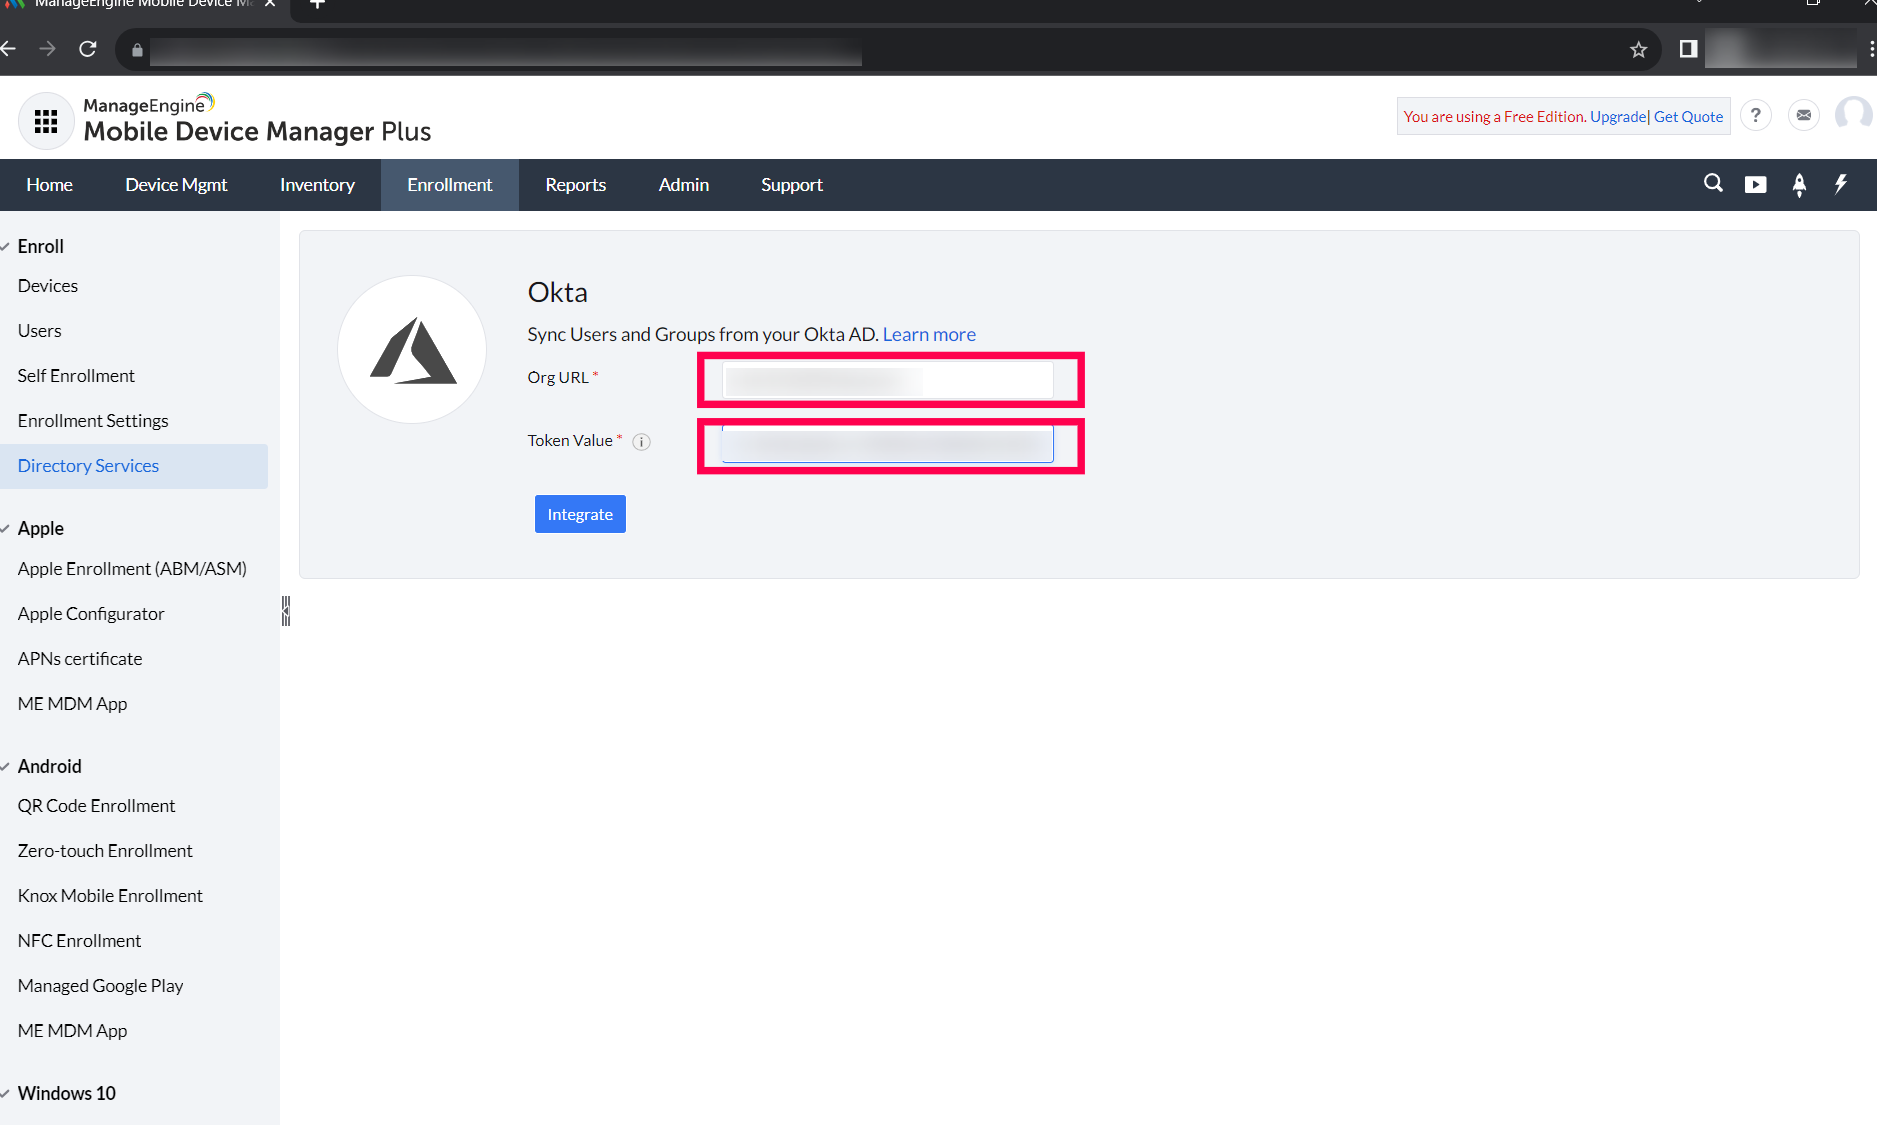Screen dimensions: 1877x1125
Task: Click the help question mark icon
Action: pyautogui.click(x=1755, y=116)
